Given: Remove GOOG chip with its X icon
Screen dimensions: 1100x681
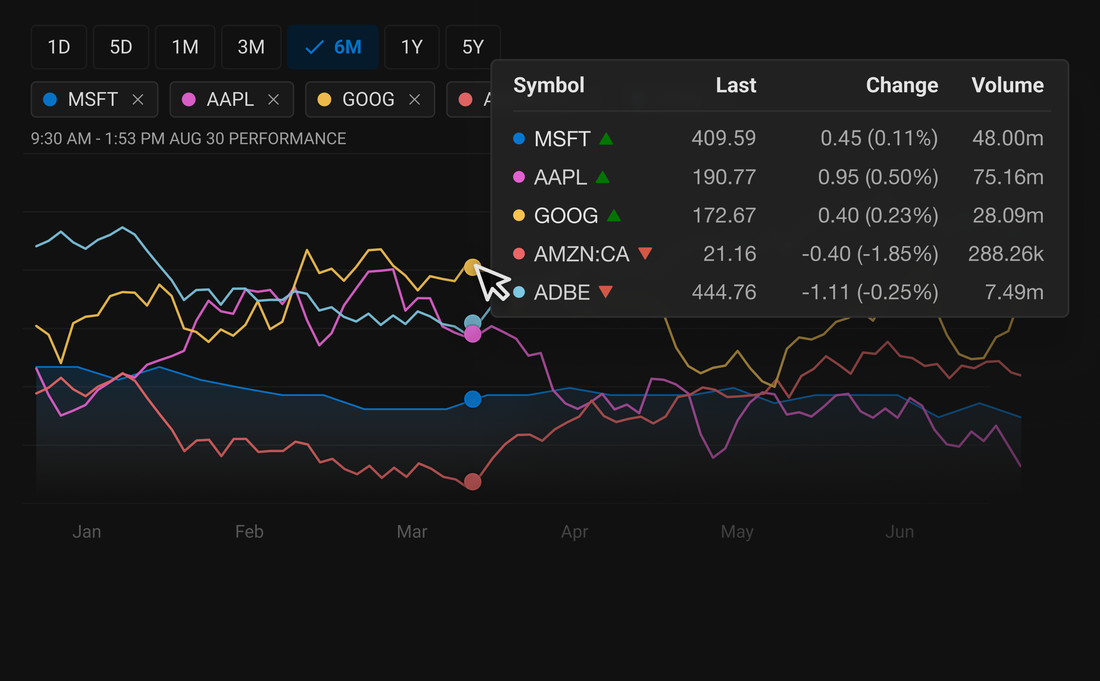Looking at the screenshot, I should (415, 100).
